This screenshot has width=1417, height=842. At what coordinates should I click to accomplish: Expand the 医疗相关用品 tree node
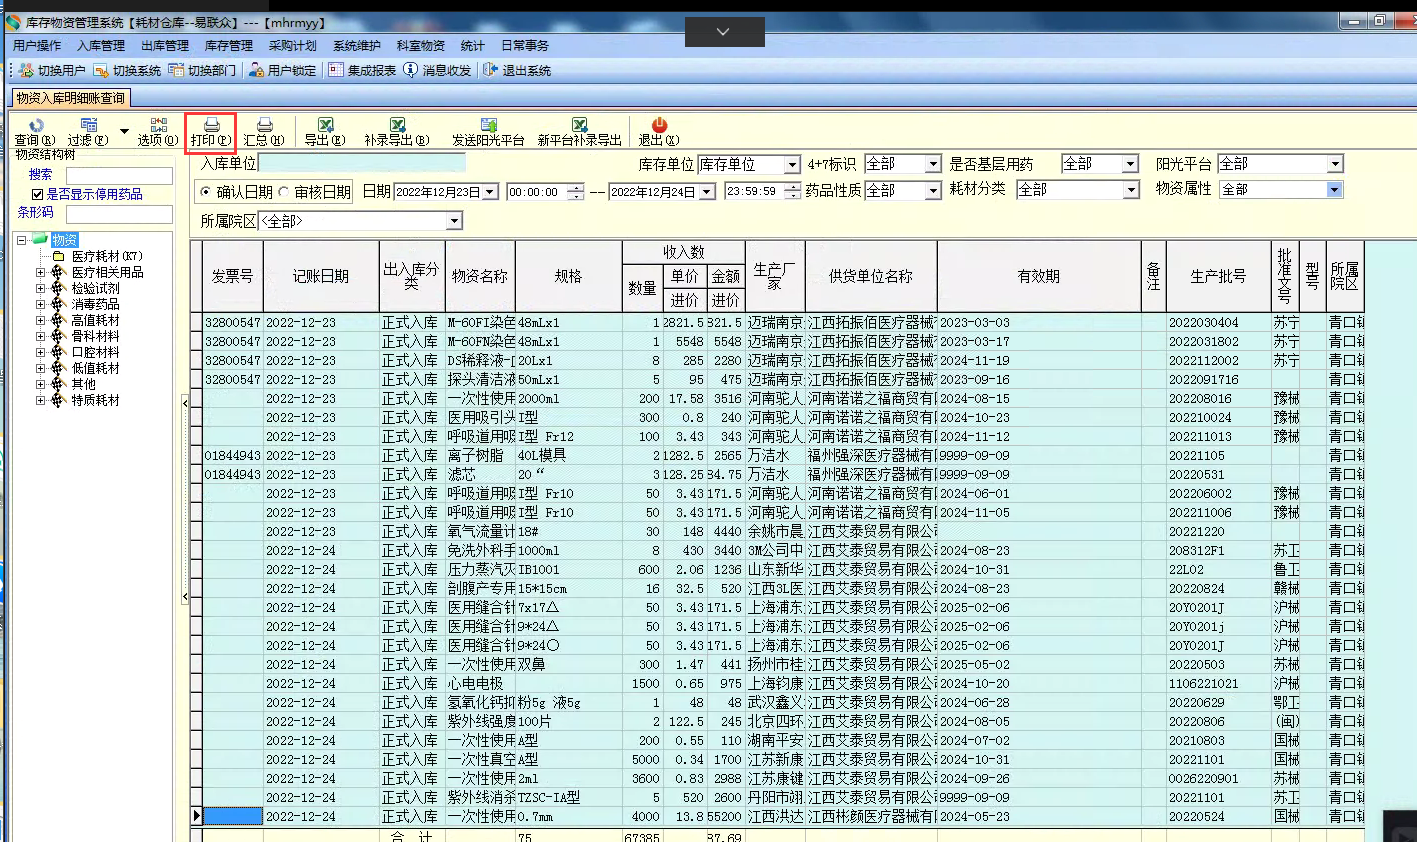coord(40,272)
